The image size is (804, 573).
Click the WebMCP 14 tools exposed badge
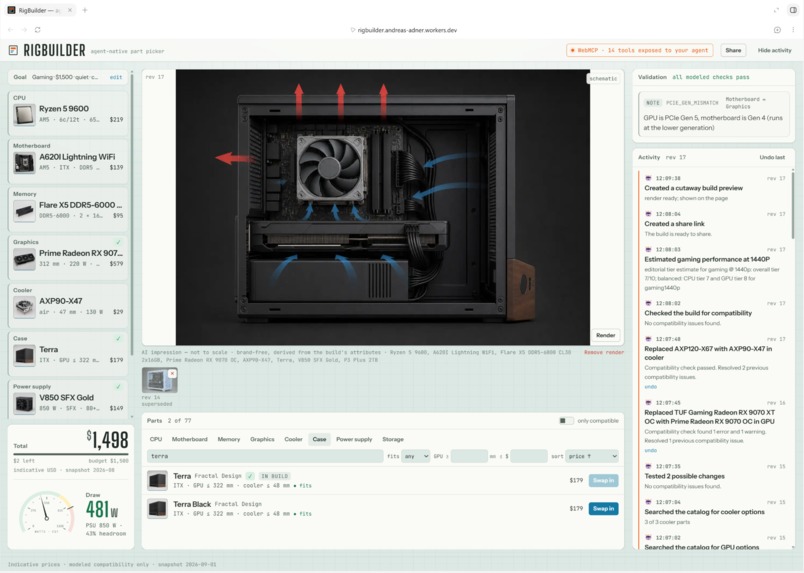pyautogui.click(x=639, y=50)
